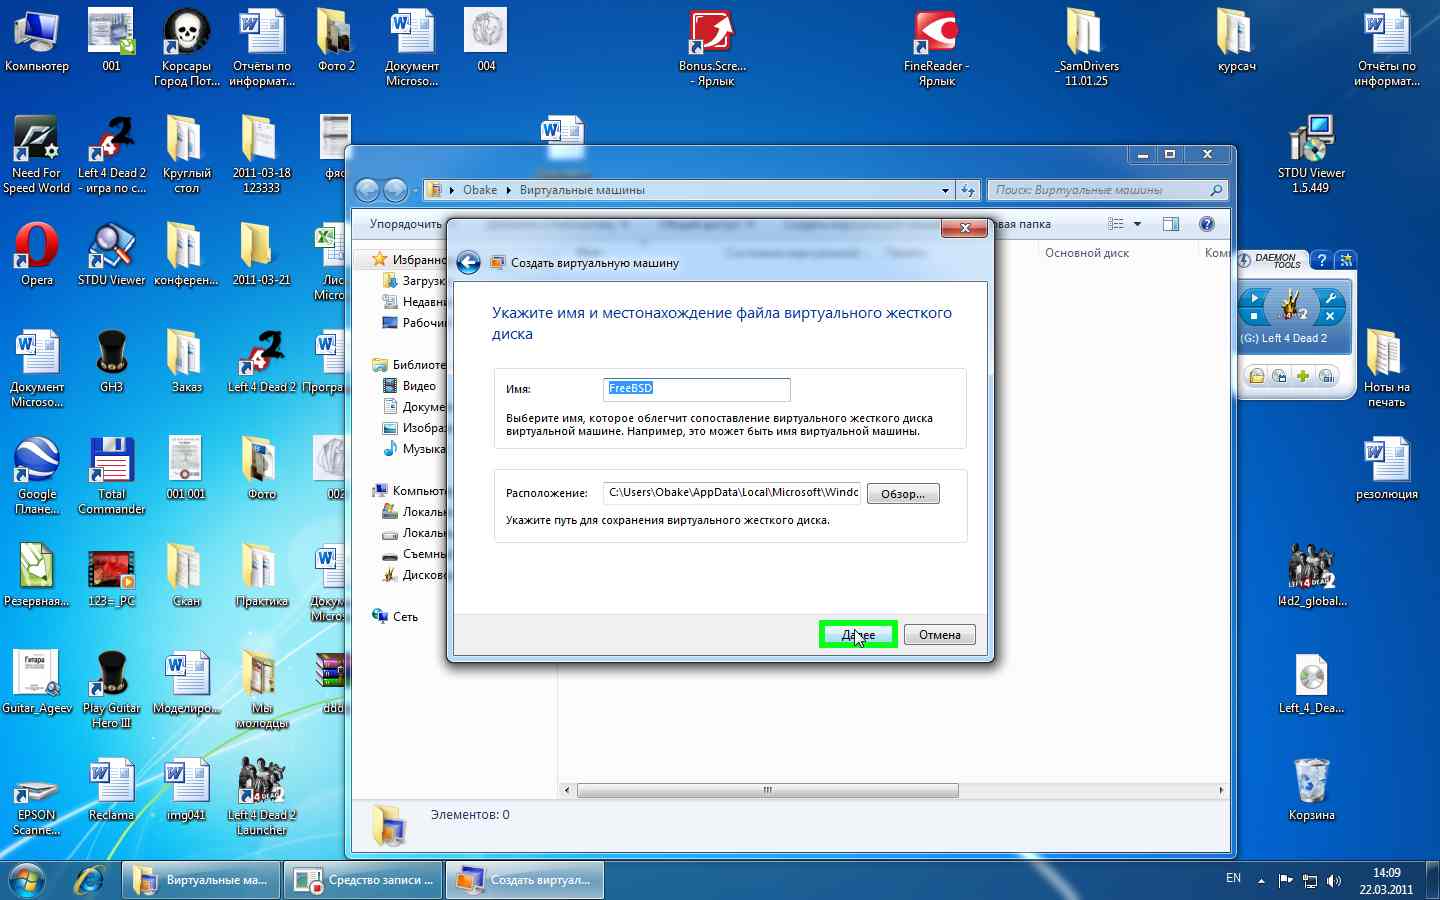Click the EN language indicator in tray

(x=1233, y=878)
